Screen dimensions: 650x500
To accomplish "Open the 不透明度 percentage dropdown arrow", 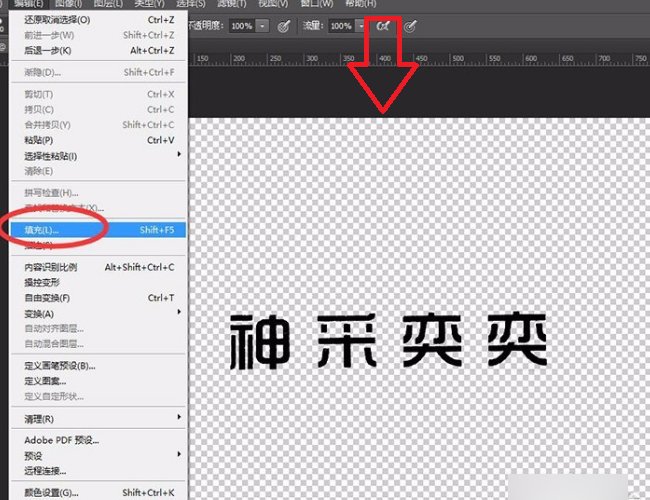I will coord(262,26).
